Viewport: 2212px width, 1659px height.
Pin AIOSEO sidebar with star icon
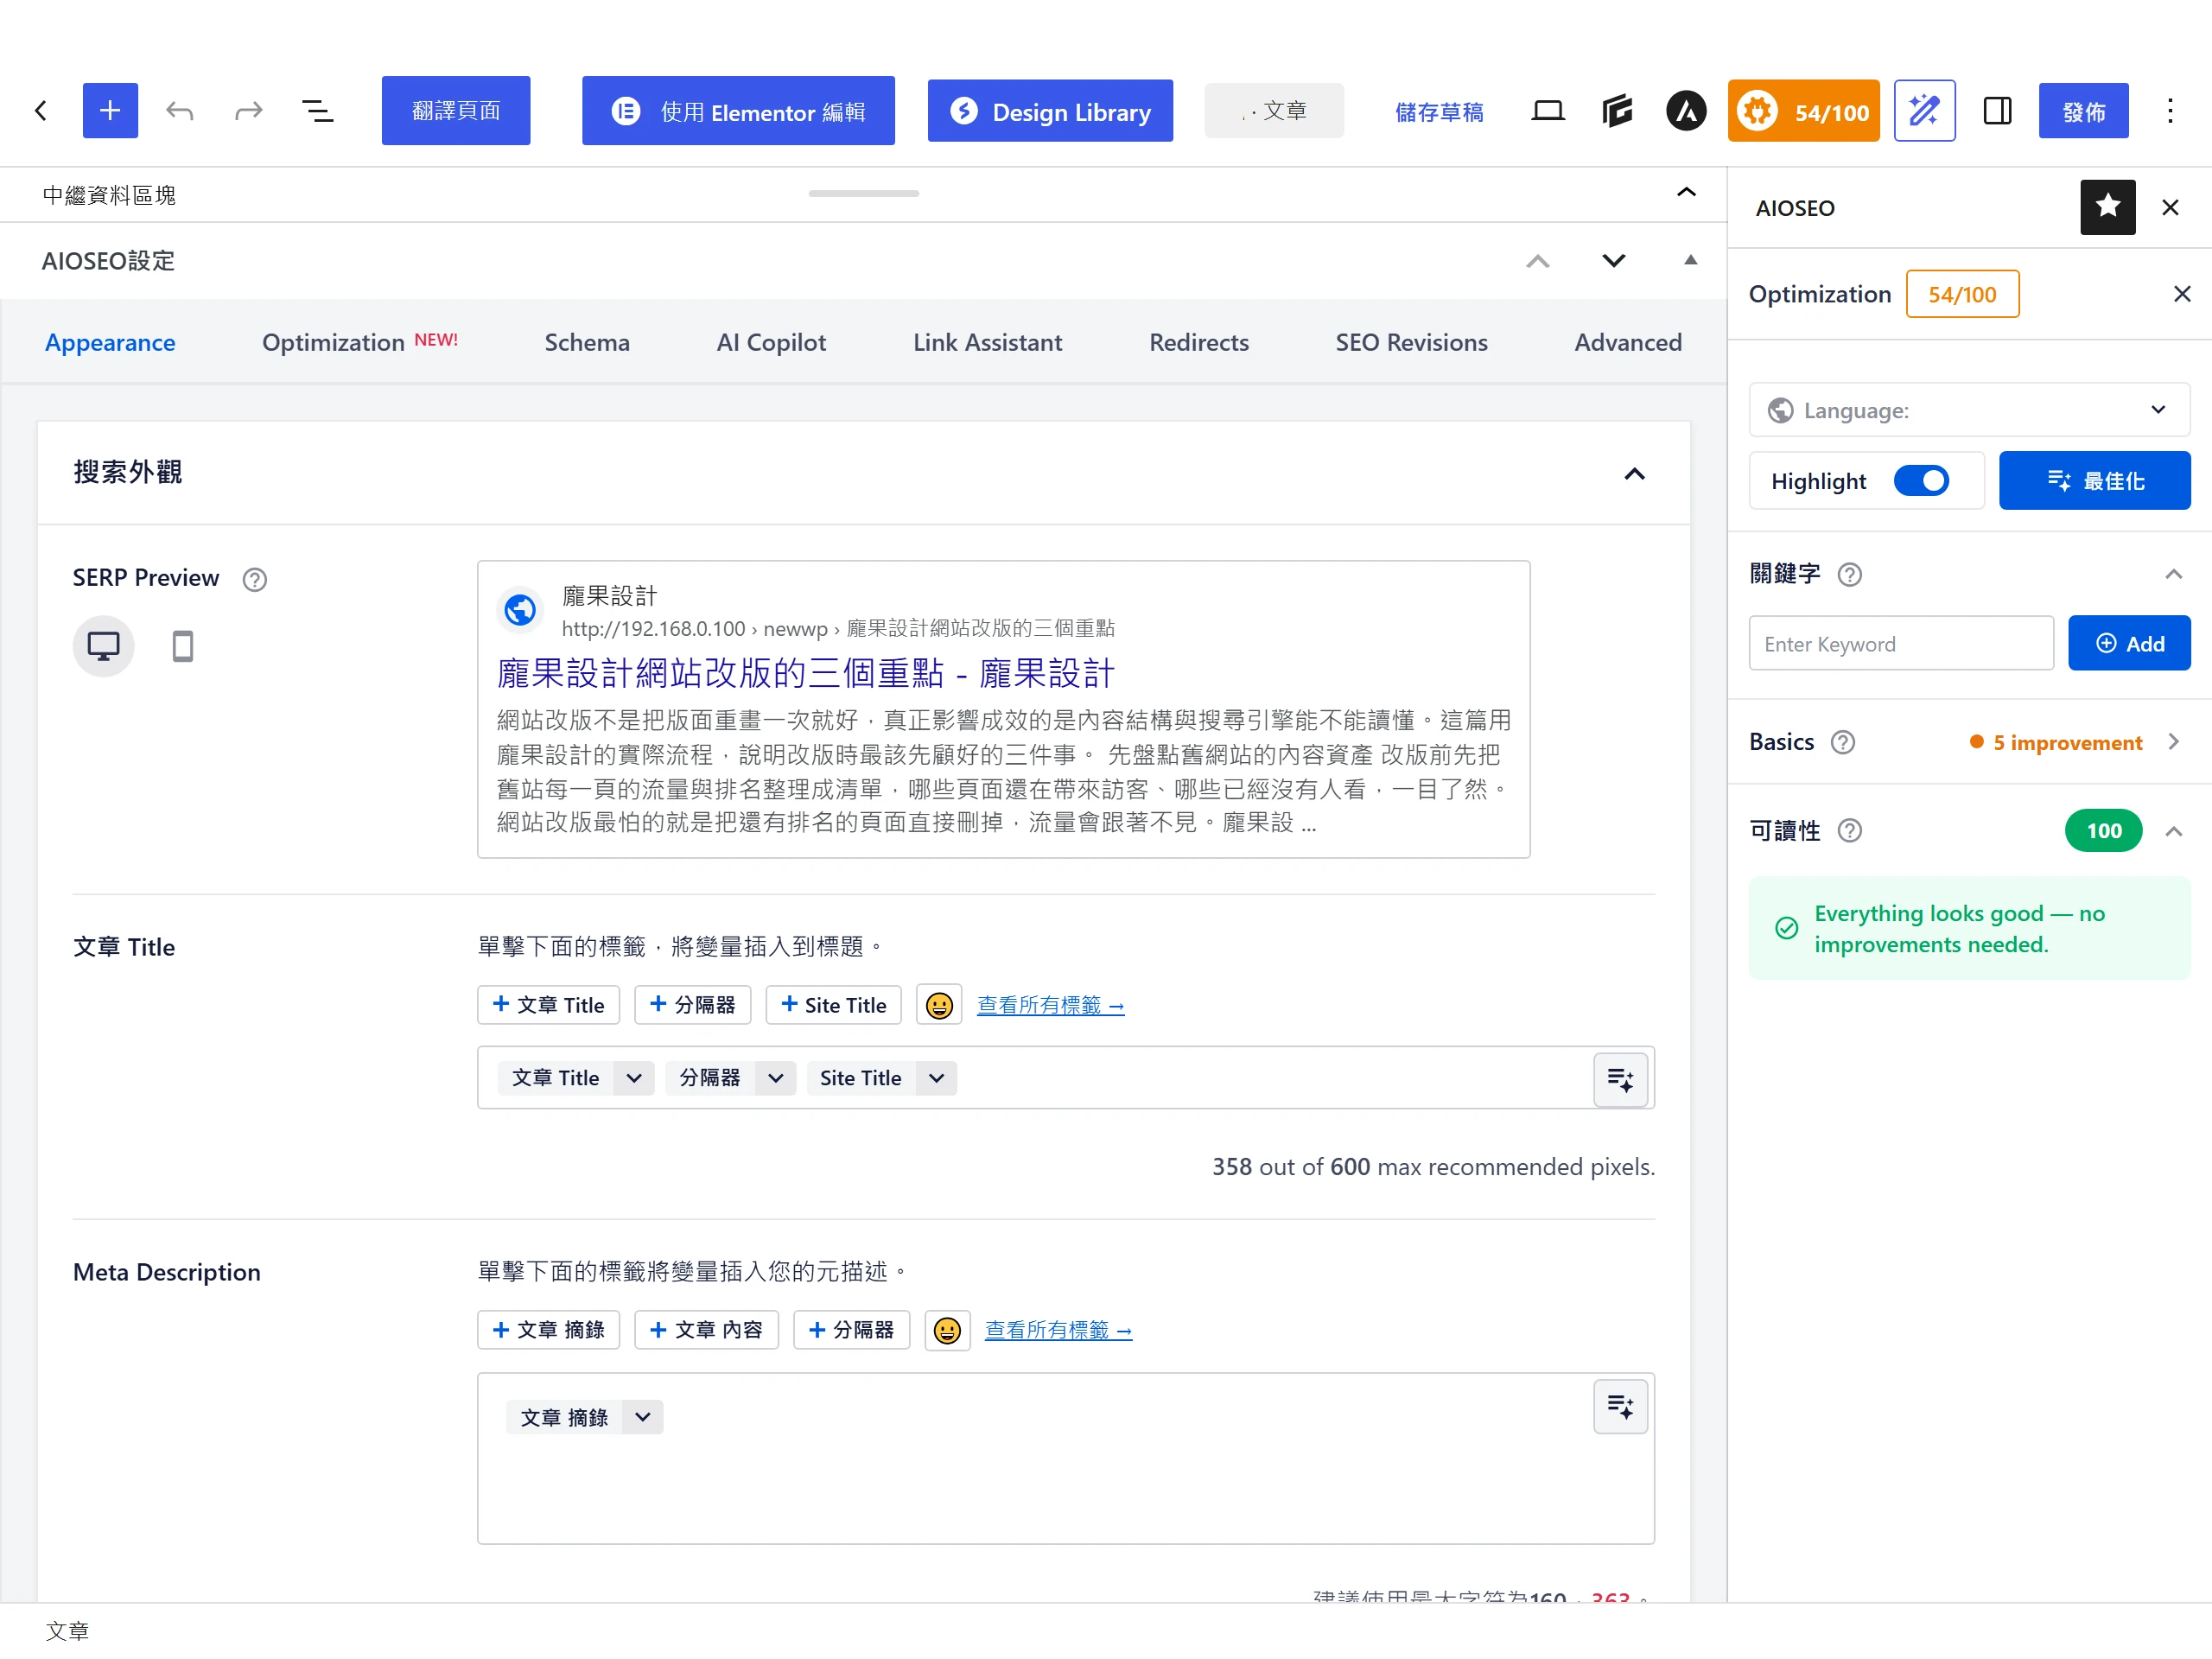2108,207
